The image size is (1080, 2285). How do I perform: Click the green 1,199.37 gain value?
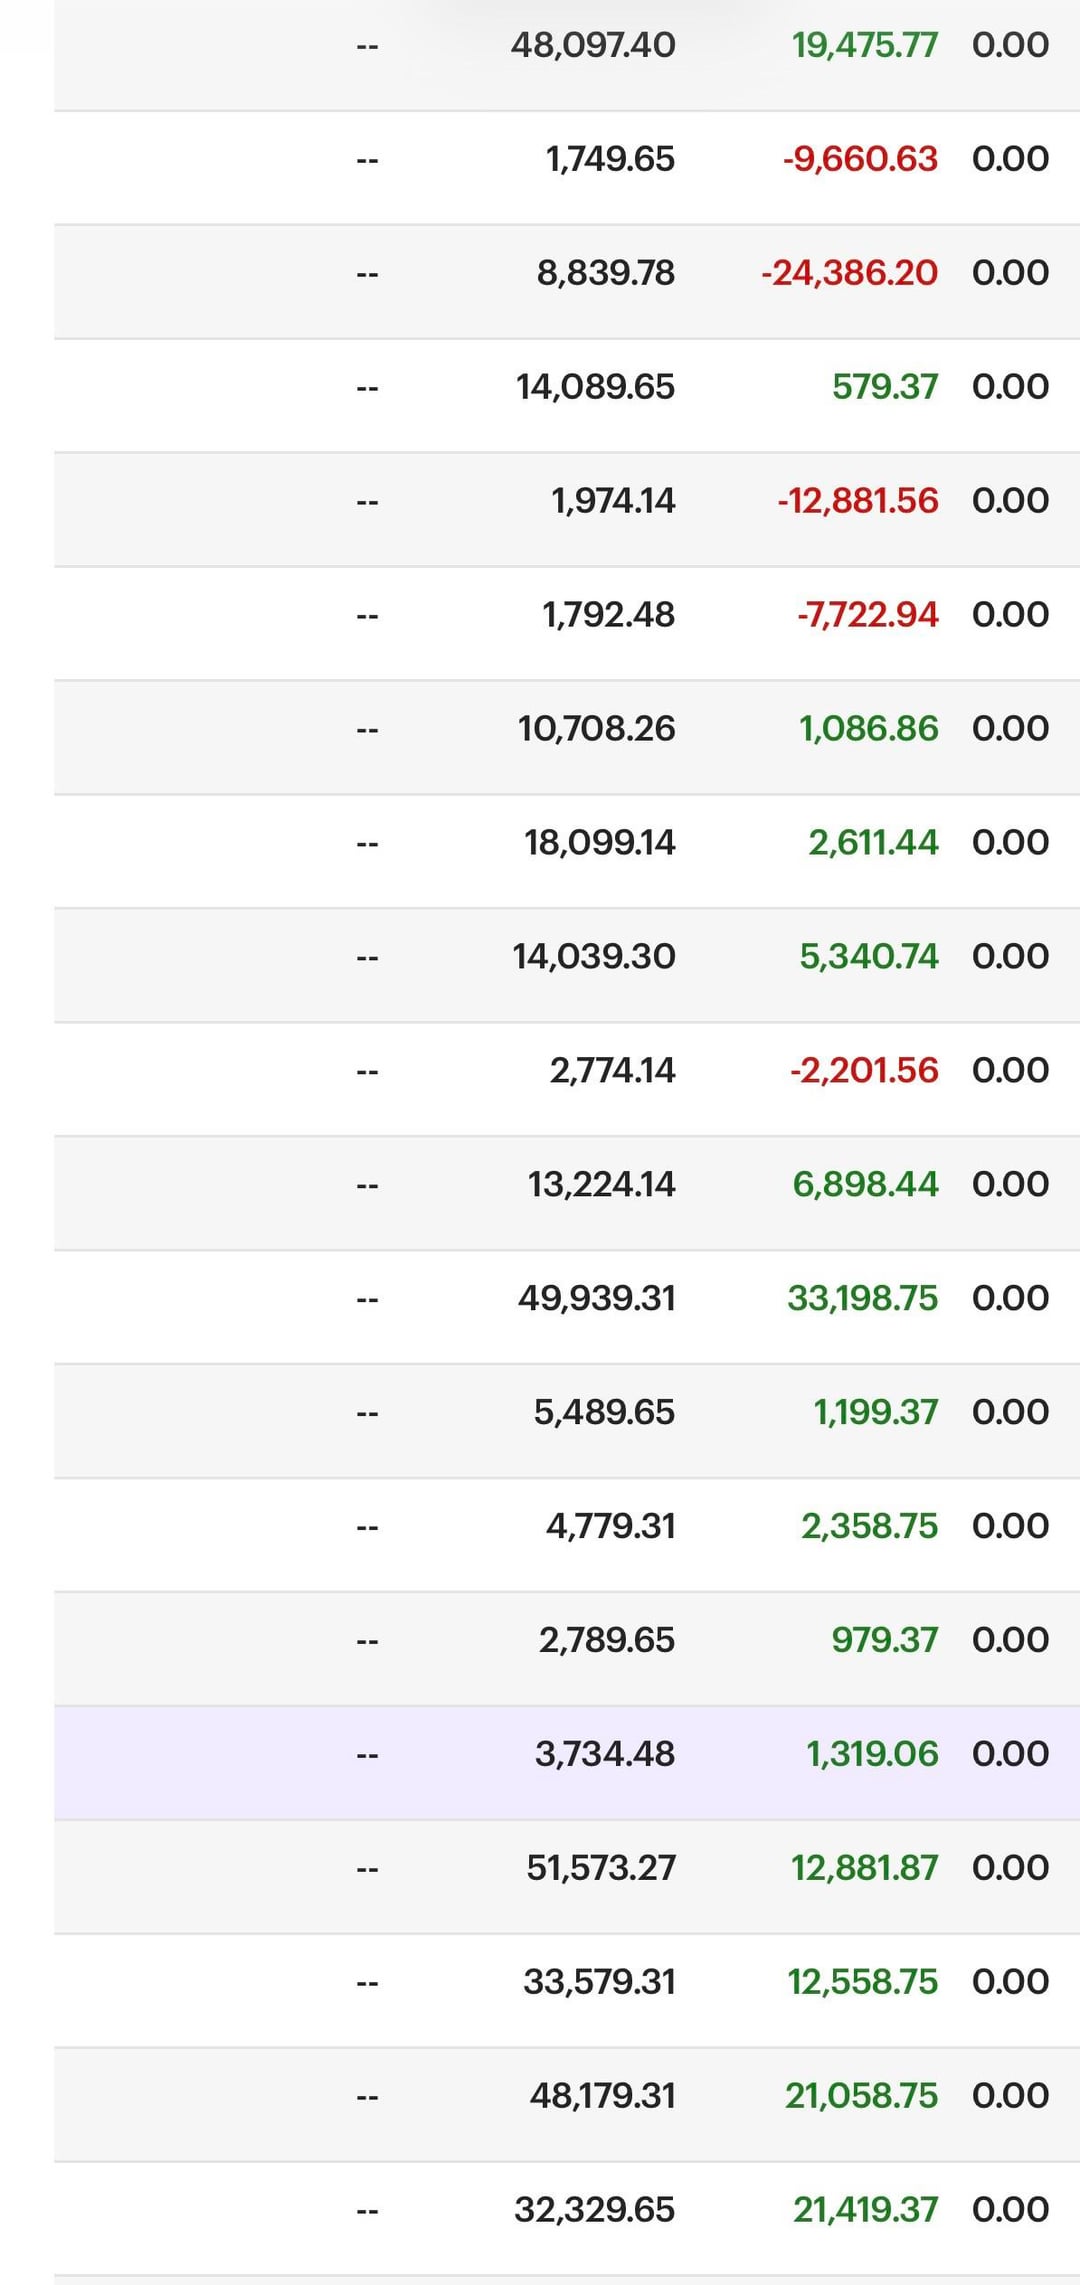[x=875, y=1413]
